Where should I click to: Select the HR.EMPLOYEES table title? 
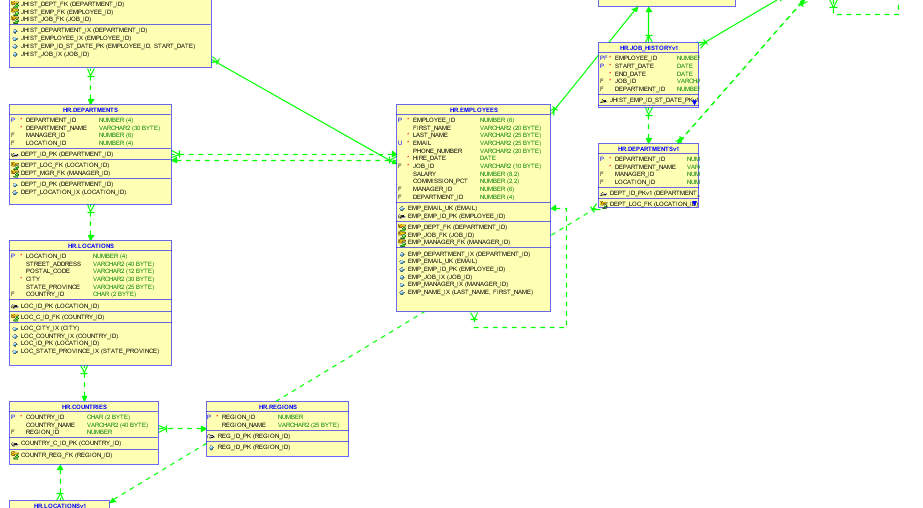[x=474, y=110]
